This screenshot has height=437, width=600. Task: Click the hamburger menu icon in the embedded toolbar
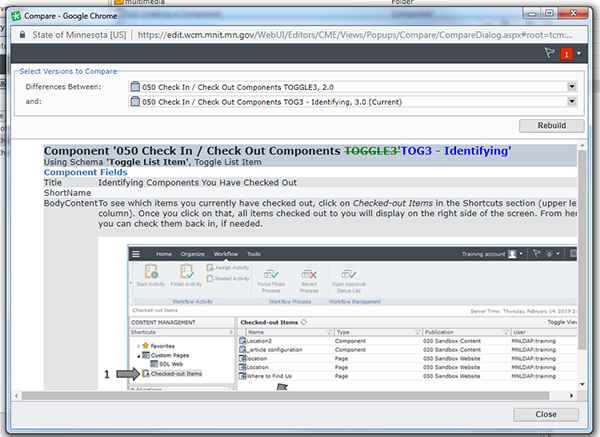tap(138, 255)
